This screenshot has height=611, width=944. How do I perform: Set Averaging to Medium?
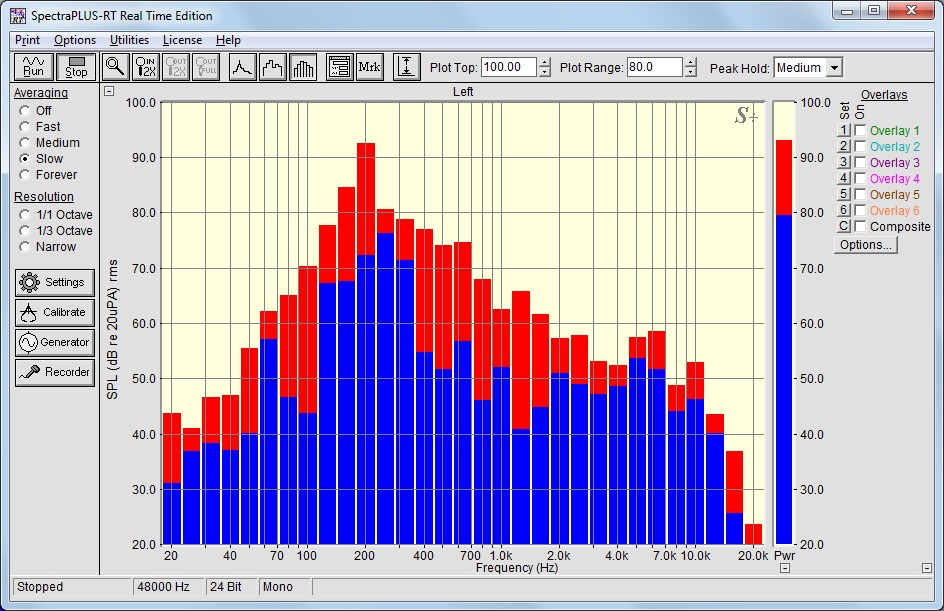pos(25,143)
